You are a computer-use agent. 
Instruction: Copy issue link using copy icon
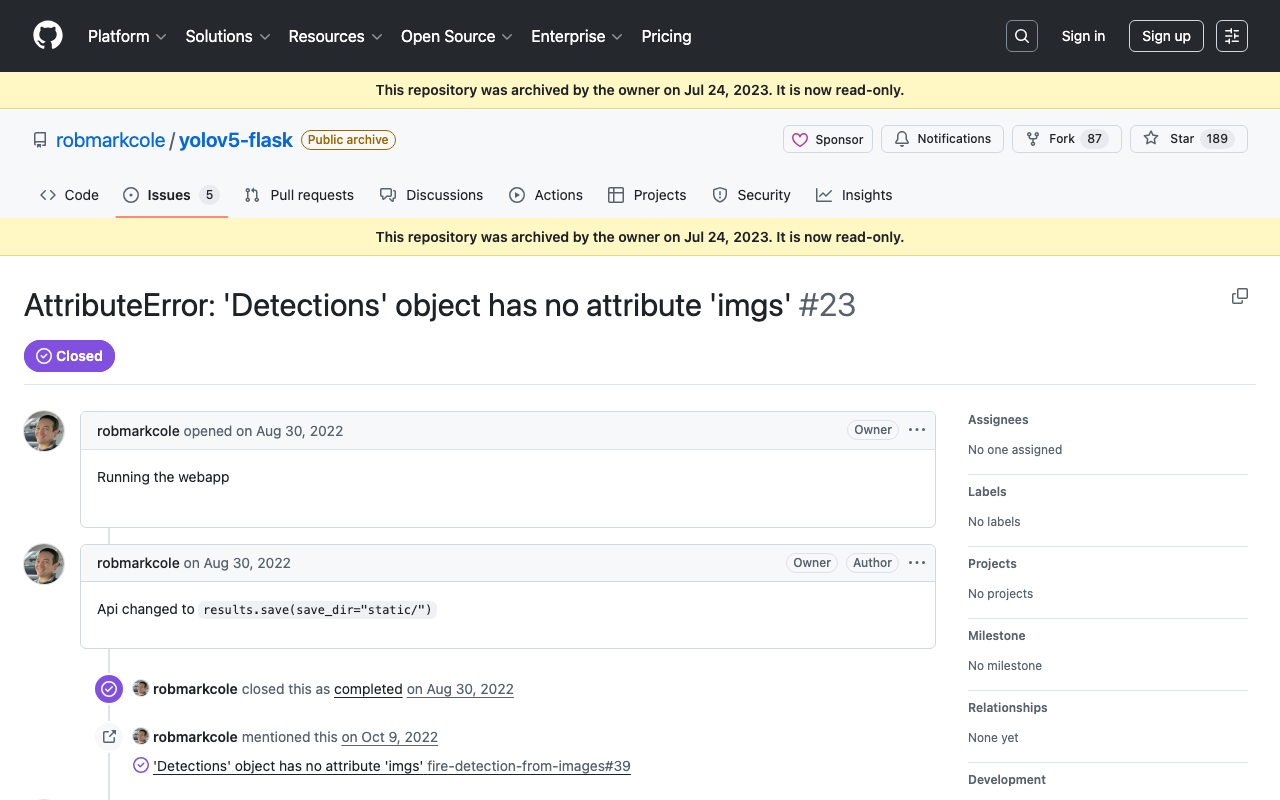tap(1240, 296)
